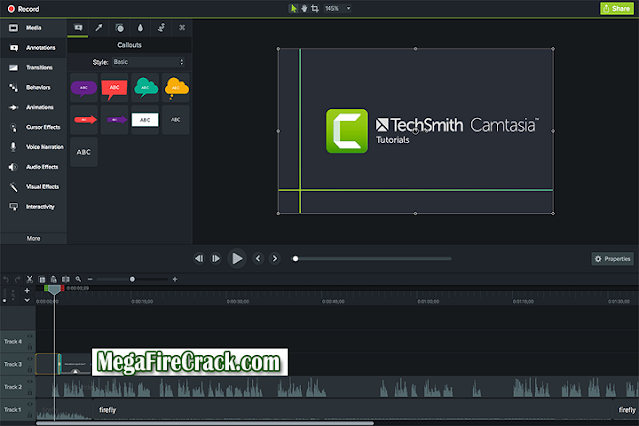639x426 pixels.
Task: Zoom in the timeline with plus
Action: click(x=175, y=279)
